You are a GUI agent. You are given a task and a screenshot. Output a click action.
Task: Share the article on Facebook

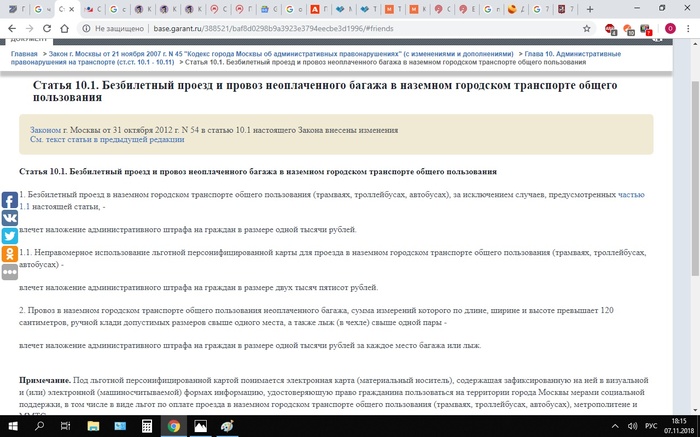tap(9, 199)
